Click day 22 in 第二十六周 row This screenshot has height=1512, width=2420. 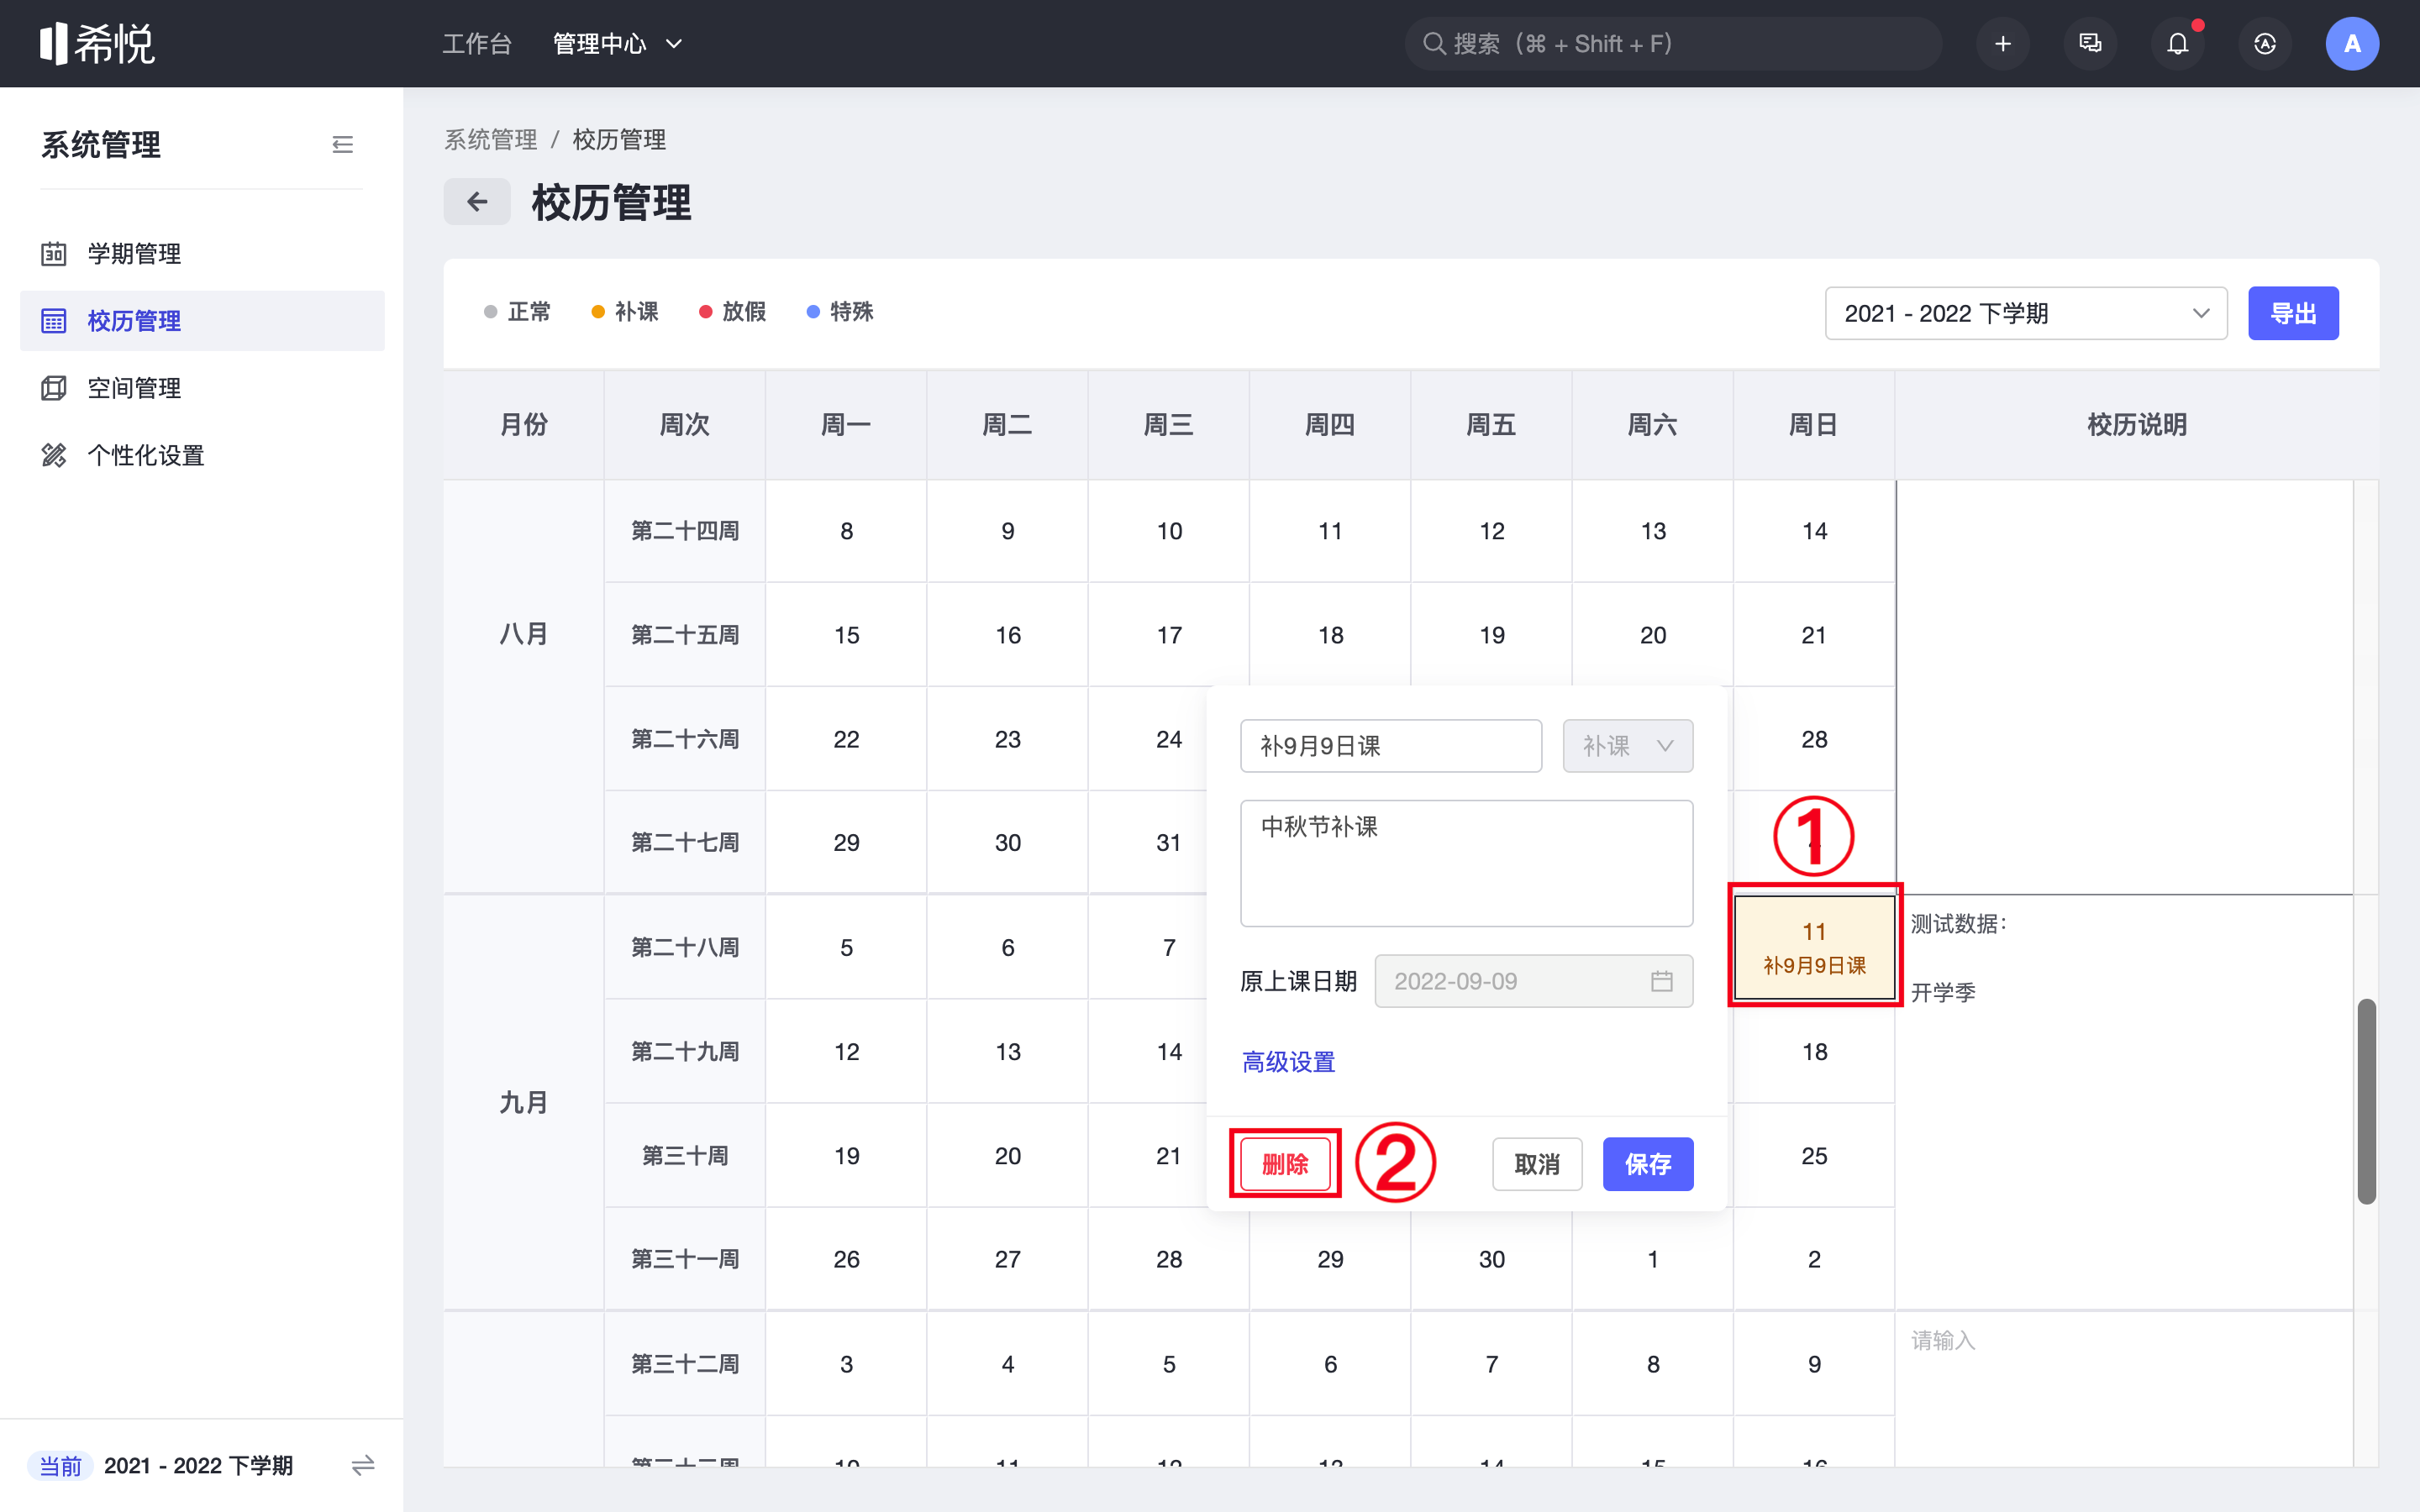pyautogui.click(x=846, y=739)
